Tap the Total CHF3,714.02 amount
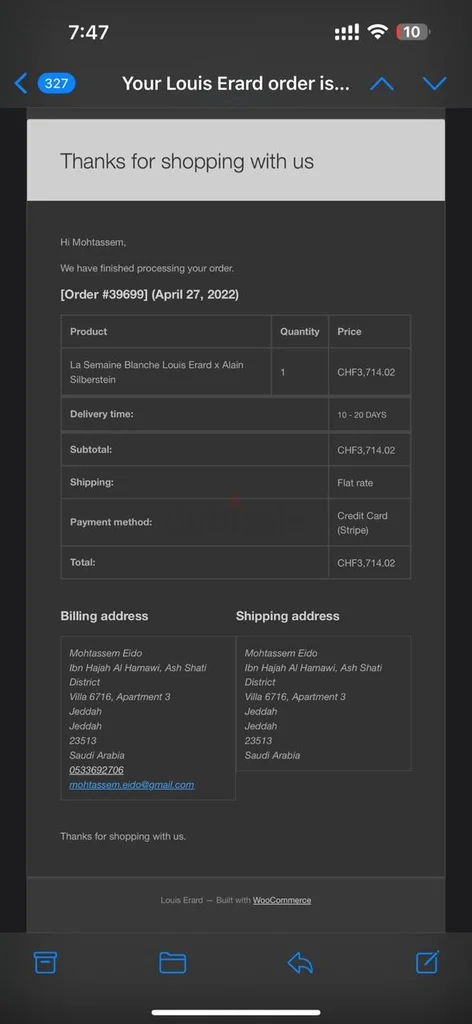 tap(366, 563)
